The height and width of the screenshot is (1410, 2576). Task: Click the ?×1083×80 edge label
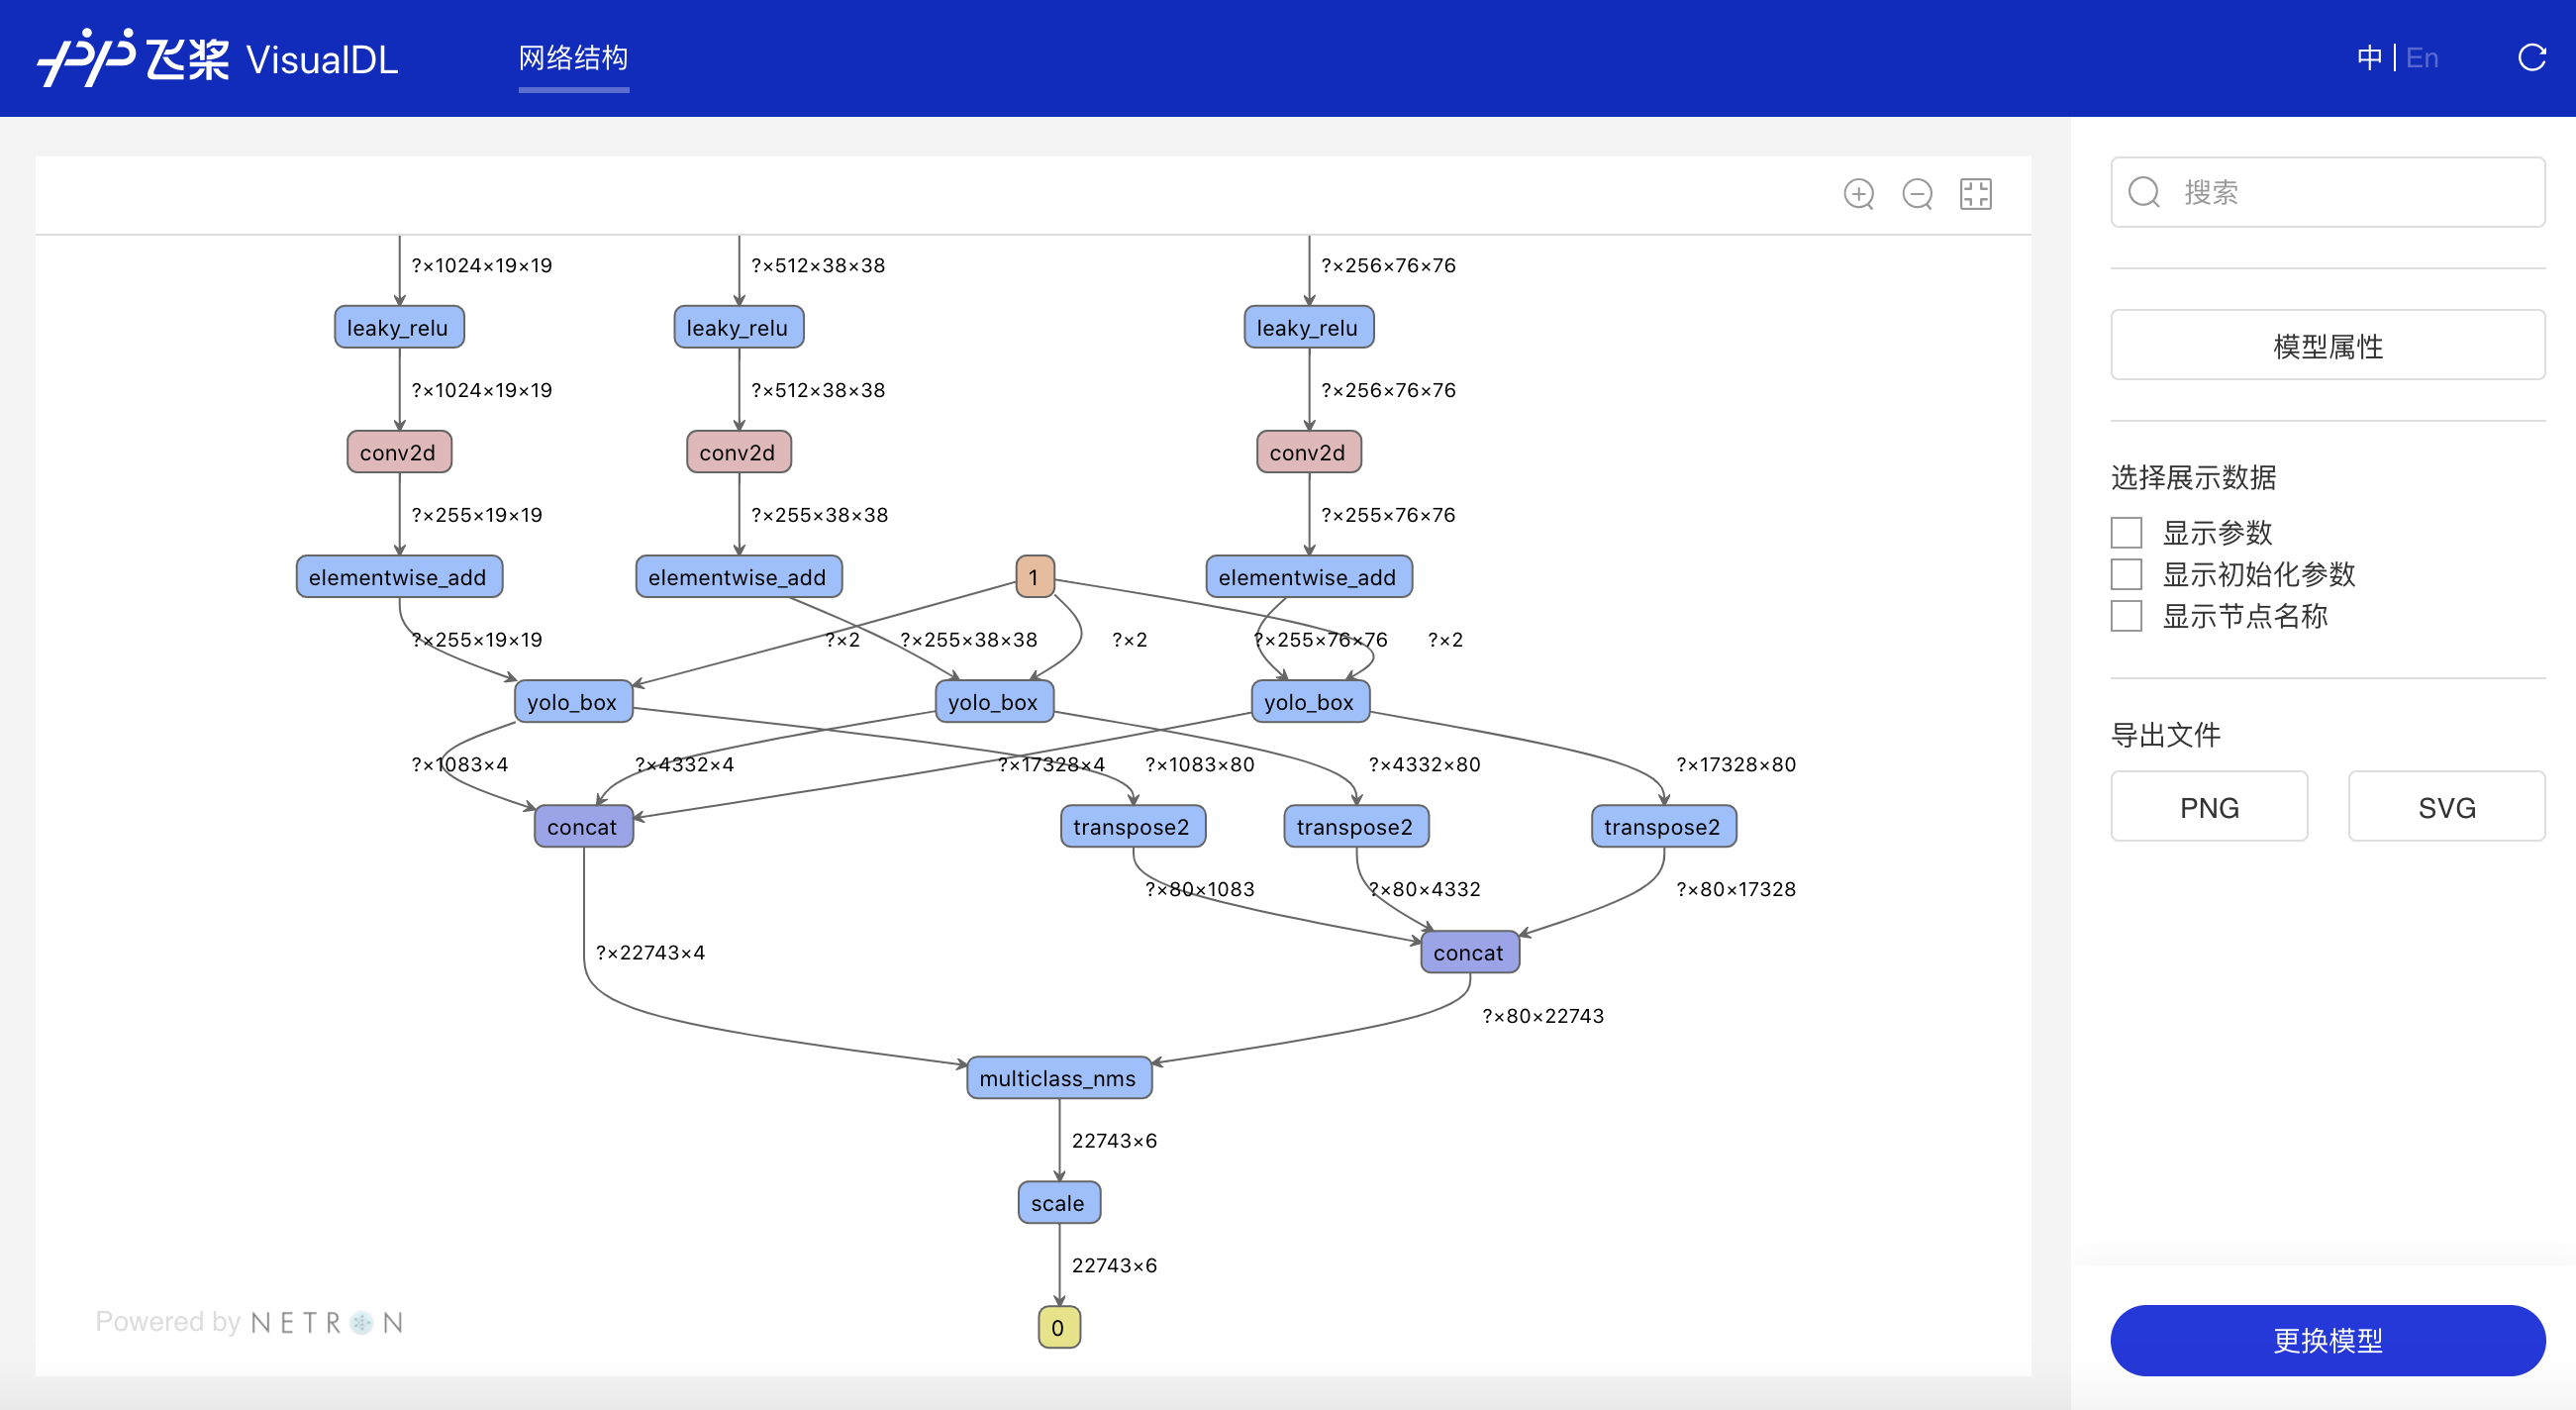tap(1199, 764)
